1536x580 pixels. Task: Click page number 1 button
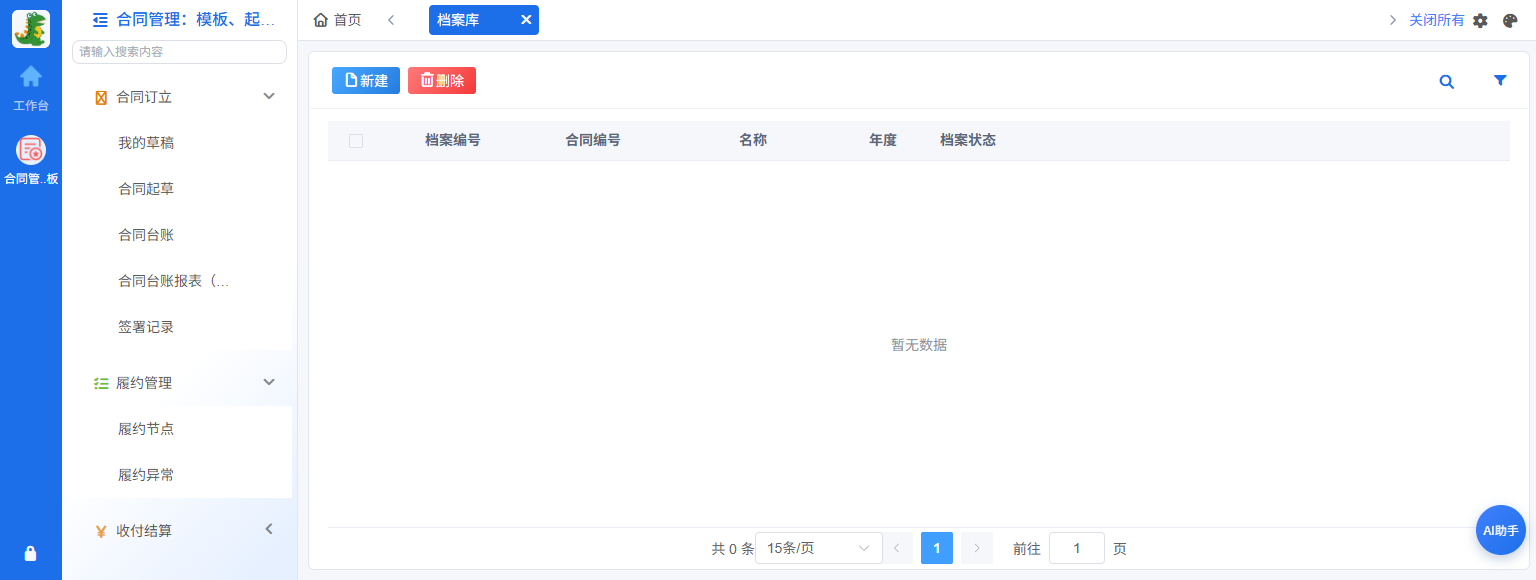[x=937, y=548]
